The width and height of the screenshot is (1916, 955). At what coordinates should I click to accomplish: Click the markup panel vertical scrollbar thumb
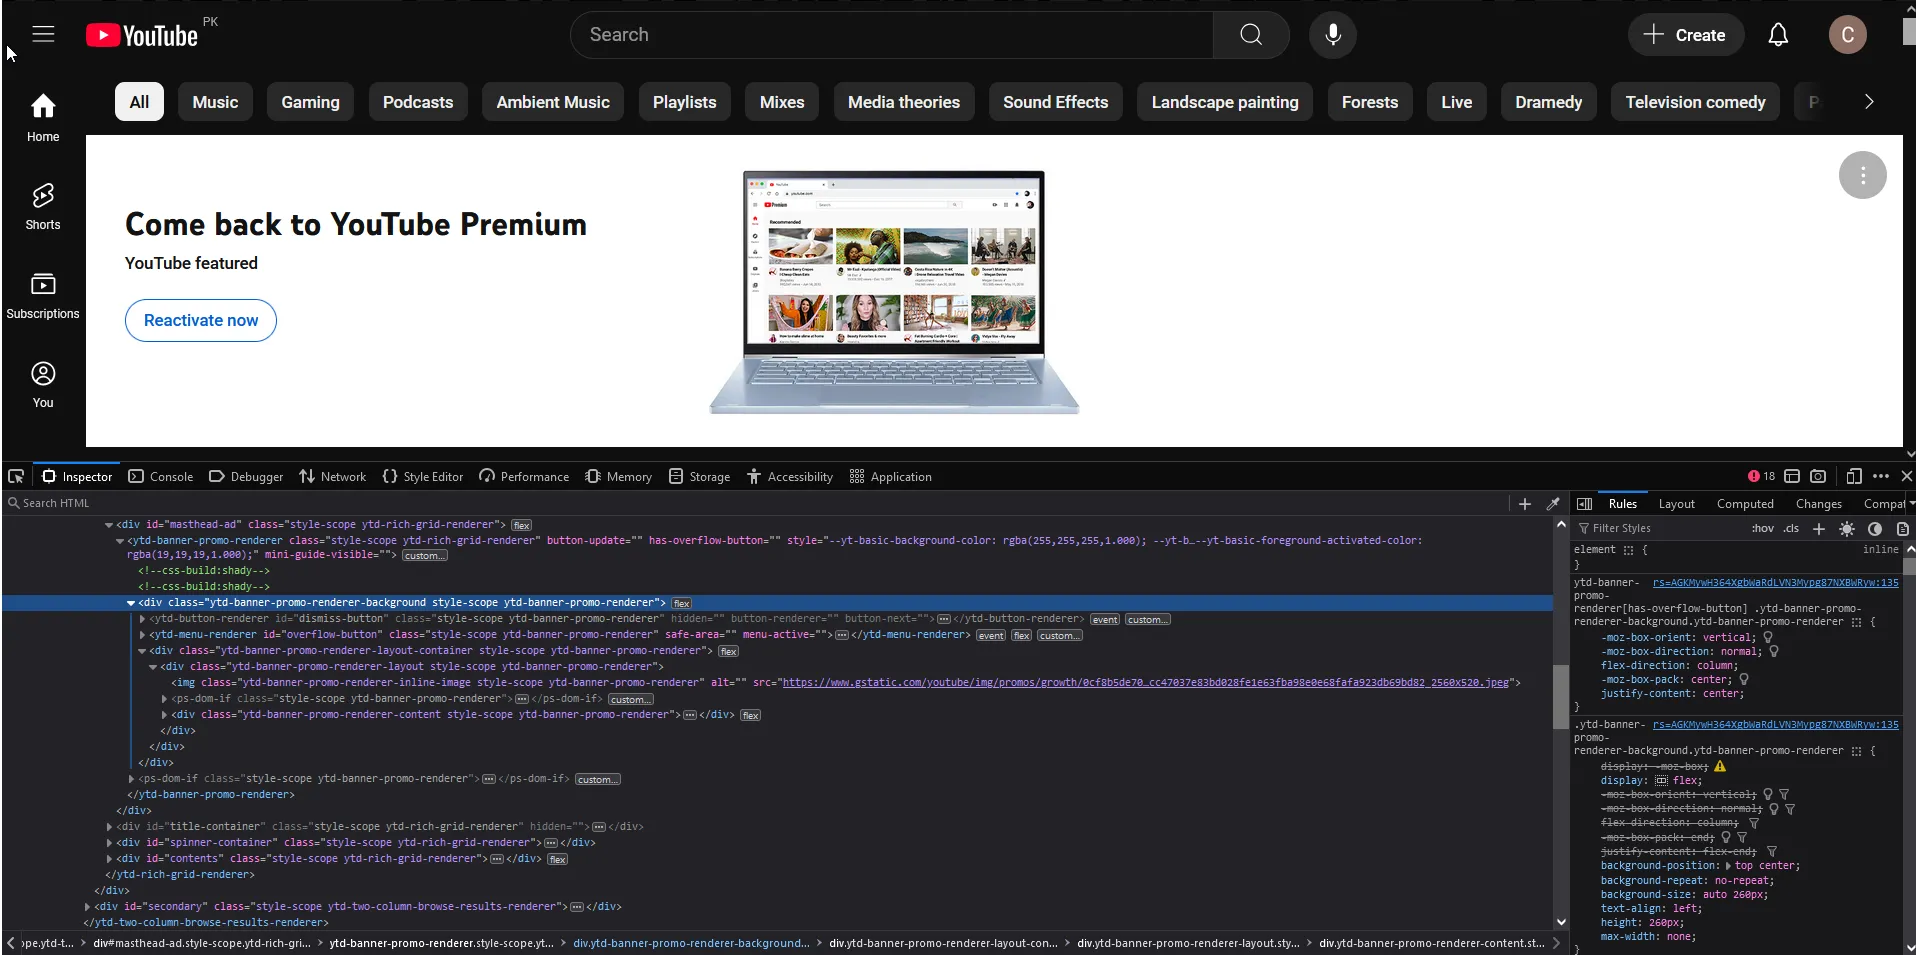coord(1560,696)
